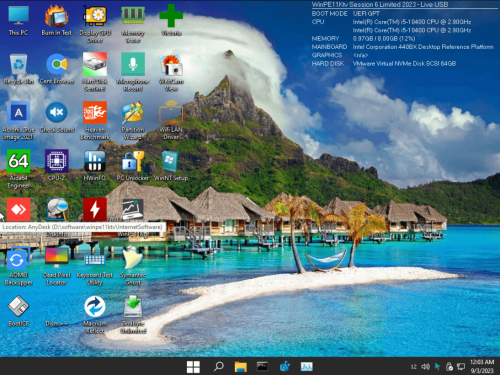Image resolution: width=500 pixels, height=375 pixels.
Task: Open WebCam View icon
Action: 171,72
